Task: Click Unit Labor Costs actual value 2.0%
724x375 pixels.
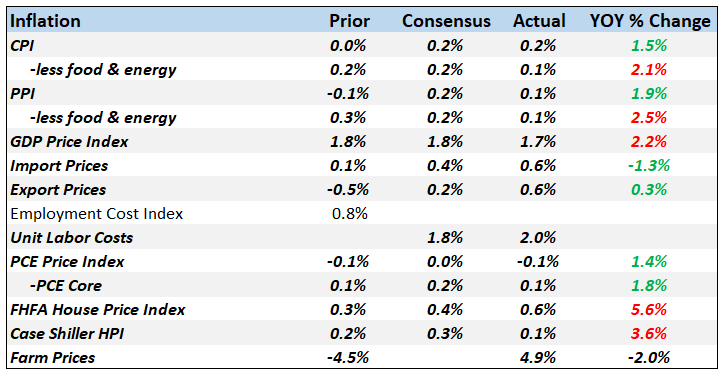Action: tap(538, 237)
